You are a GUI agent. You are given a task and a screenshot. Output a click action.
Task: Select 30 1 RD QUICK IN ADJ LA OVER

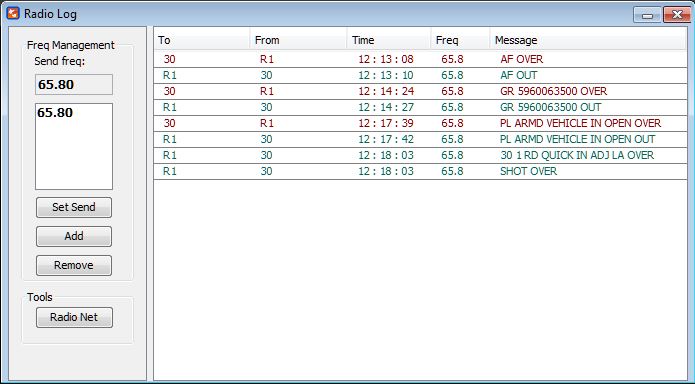tap(420, 155)
